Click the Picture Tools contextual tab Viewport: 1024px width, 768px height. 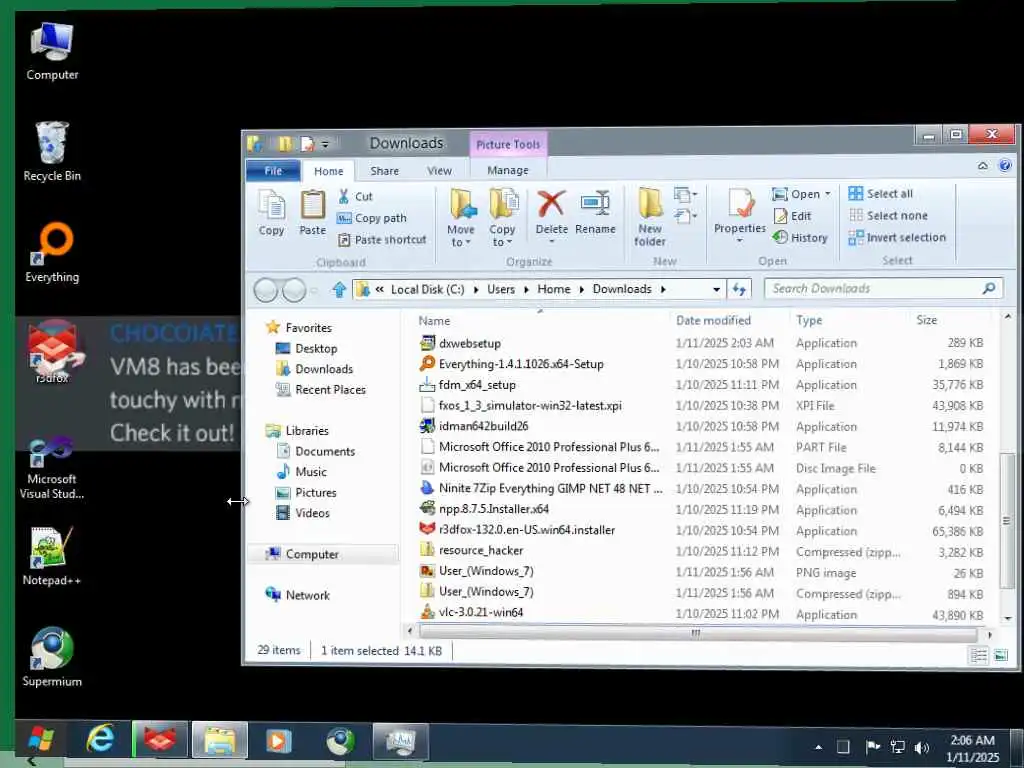click(x=508, y=144)
